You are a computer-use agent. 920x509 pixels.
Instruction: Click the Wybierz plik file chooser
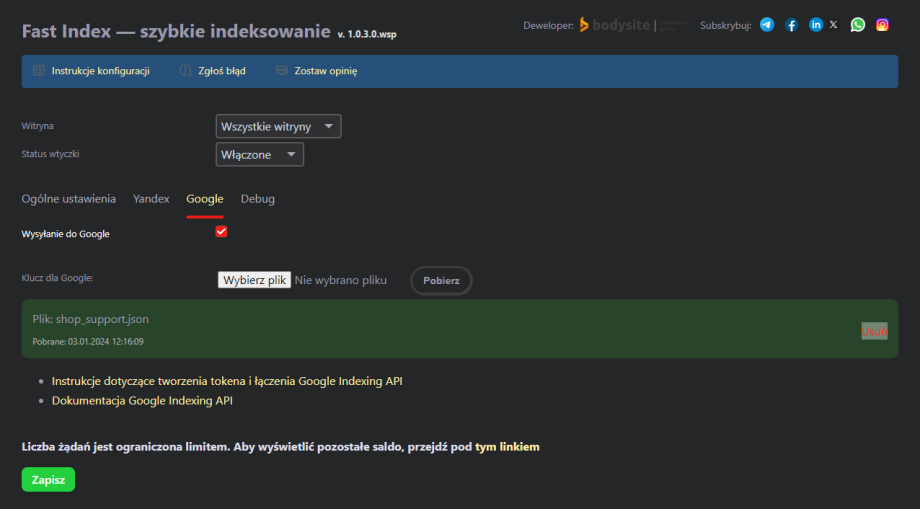pos(254,281)
